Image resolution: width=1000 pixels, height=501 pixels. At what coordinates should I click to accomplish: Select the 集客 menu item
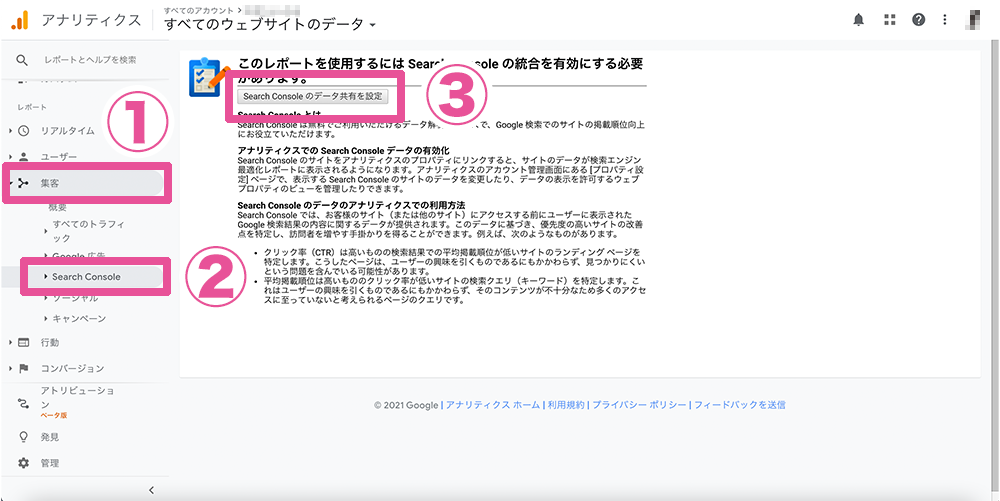point(50,183)
